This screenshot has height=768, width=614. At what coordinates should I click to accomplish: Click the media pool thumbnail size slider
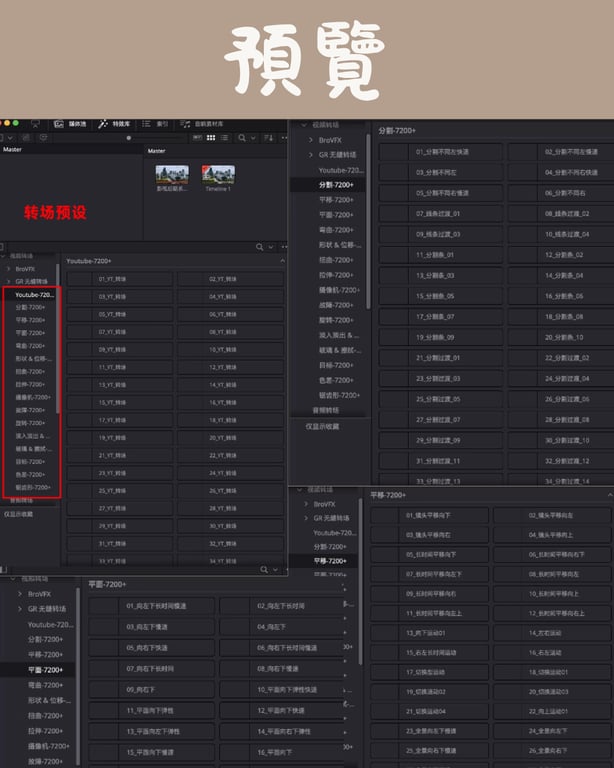[129, 138]
